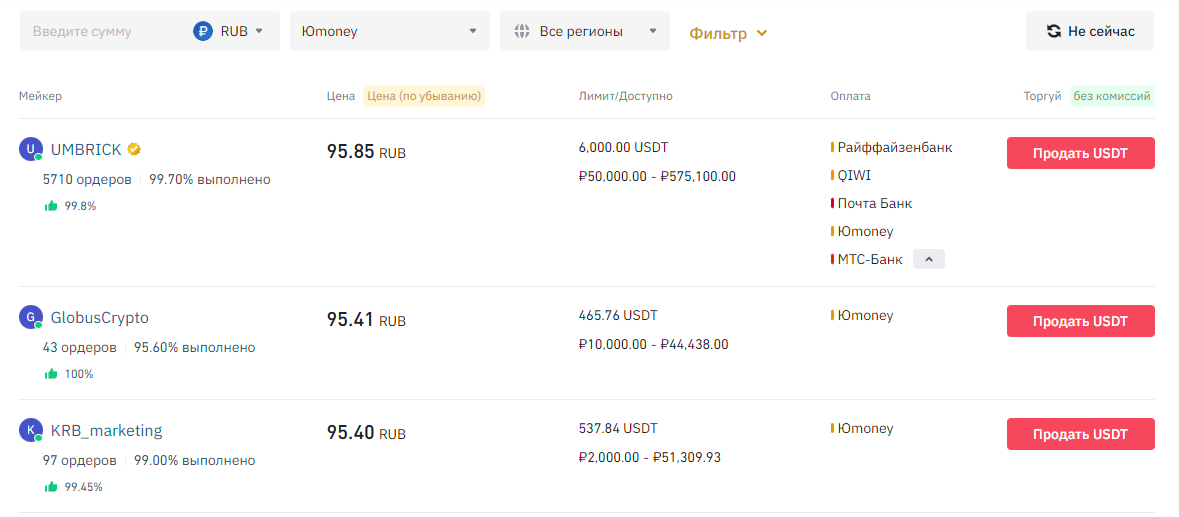Click '43 ордеров' stat text
This screenshot has height=517, width=1179.
[x=80, y=348]
